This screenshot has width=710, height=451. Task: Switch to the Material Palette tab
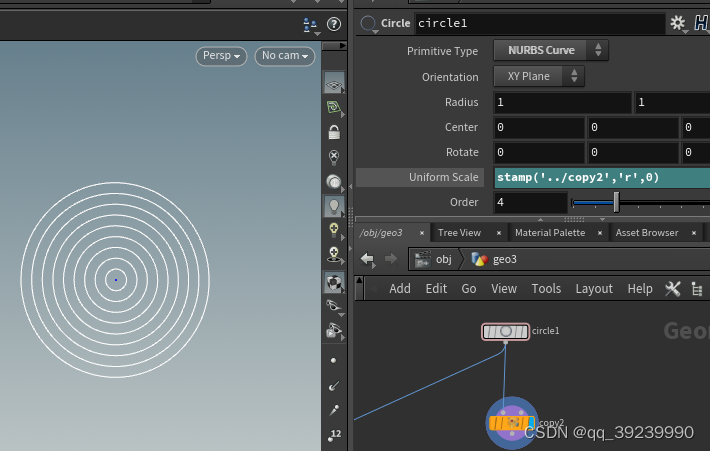[550, 233]
